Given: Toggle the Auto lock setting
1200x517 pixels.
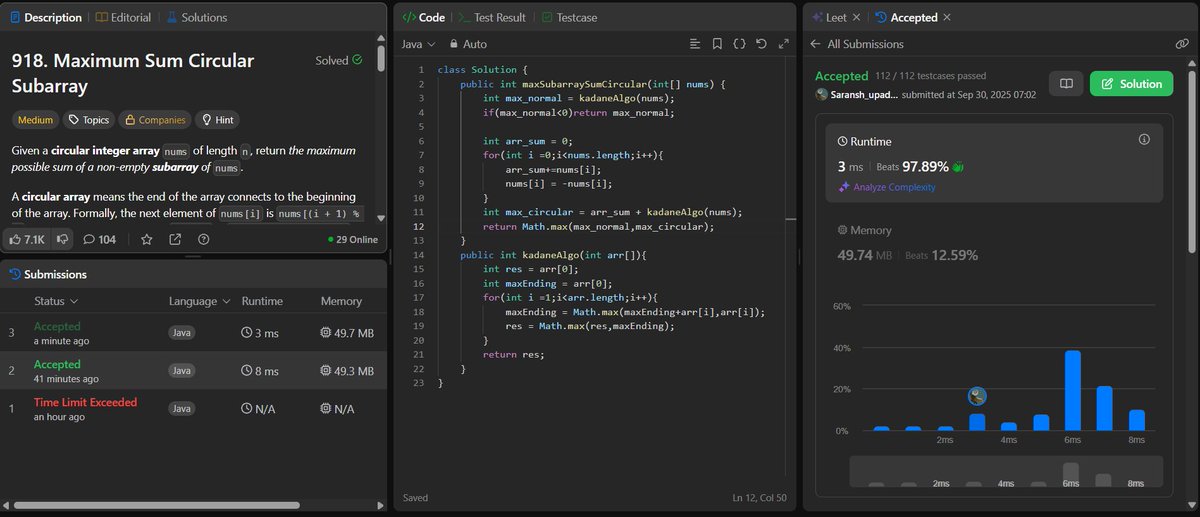Looking at the screenshot, I should 469,44.
